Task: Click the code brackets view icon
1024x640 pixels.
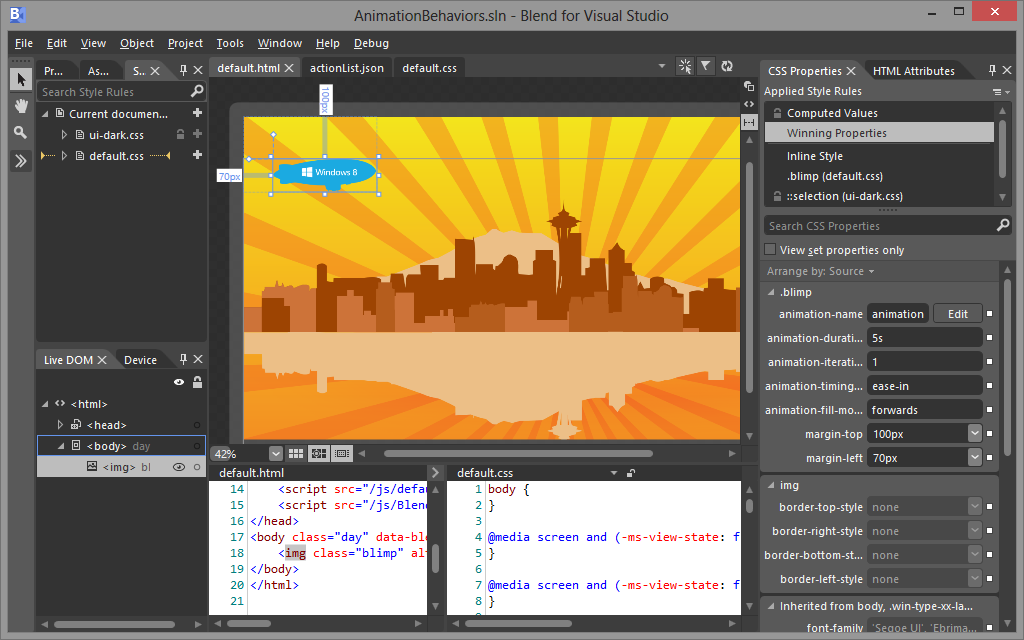Action: pos(749,104)
